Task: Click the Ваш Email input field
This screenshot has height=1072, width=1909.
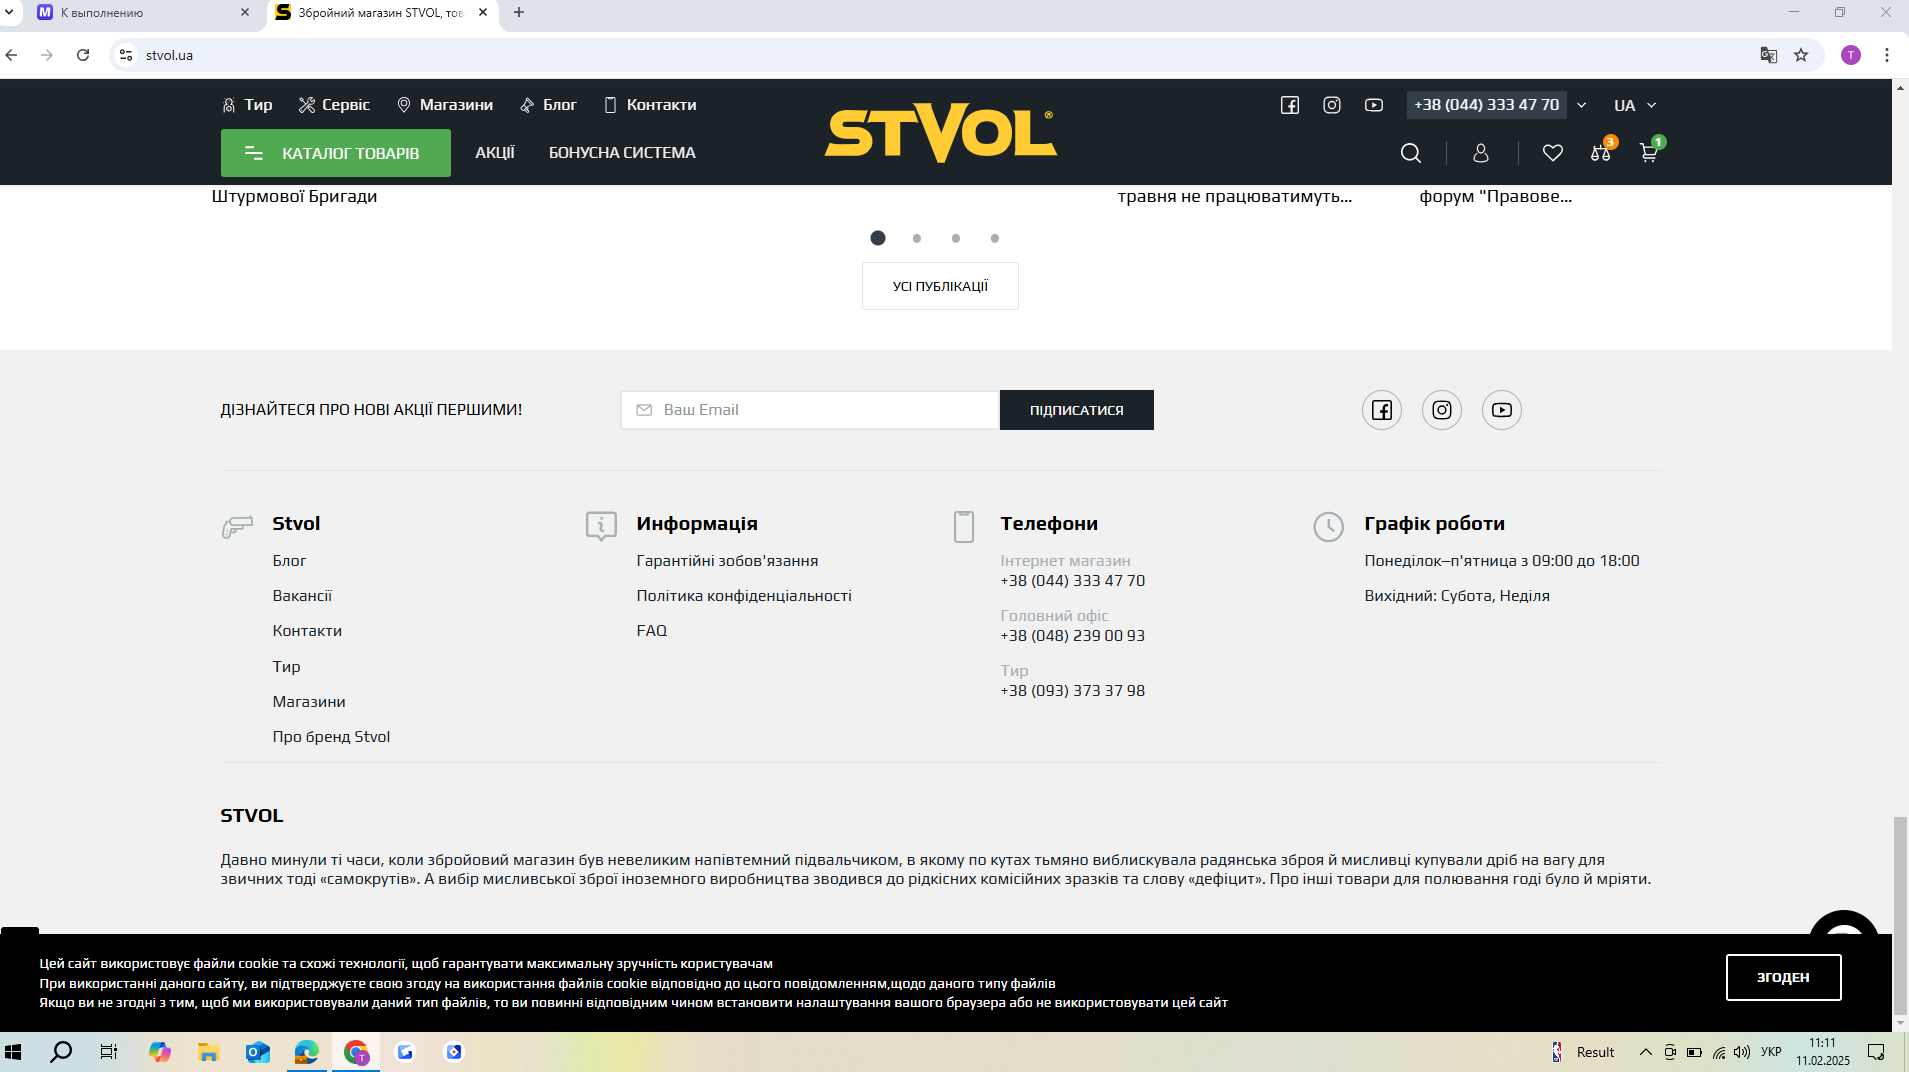Action: [810, 410]
